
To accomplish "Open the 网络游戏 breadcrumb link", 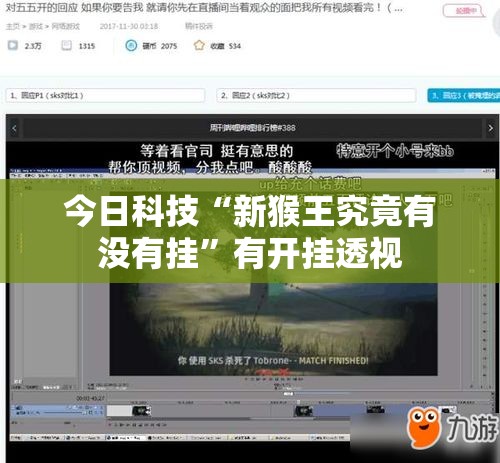I will point(66,26).
